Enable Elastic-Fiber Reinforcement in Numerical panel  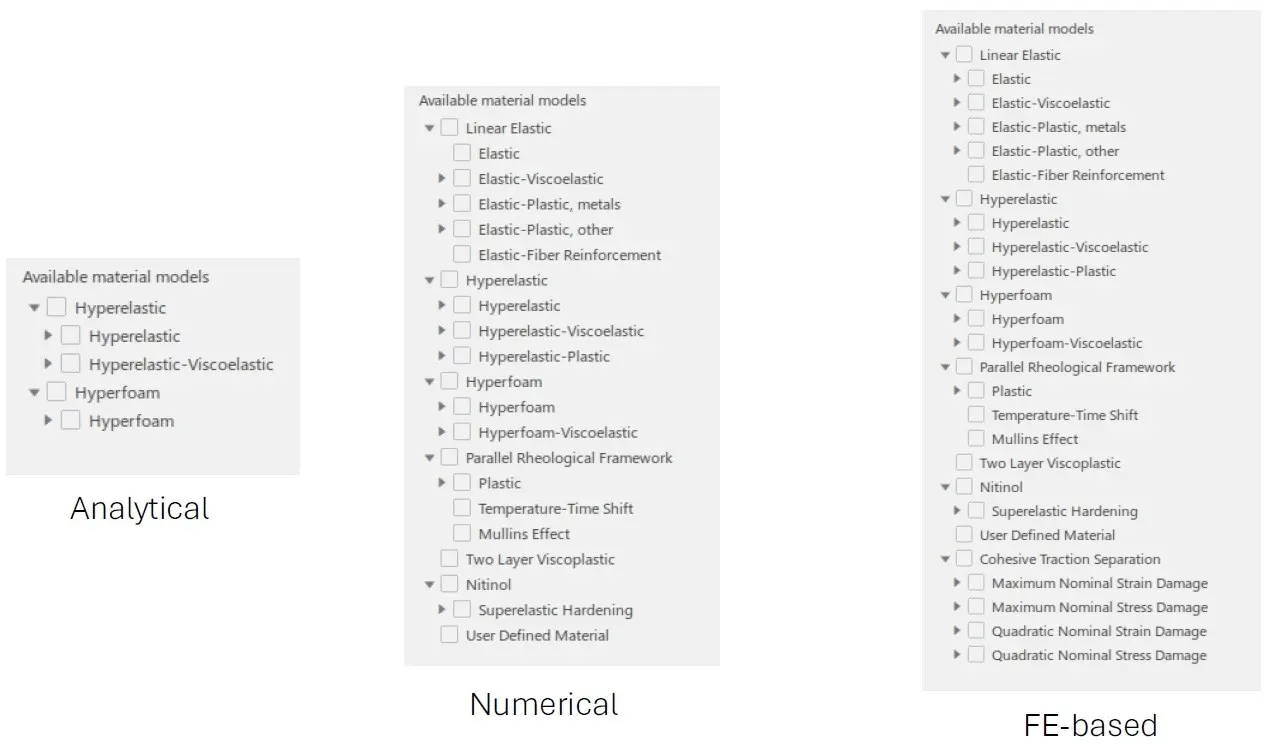(x=462, y=254)
